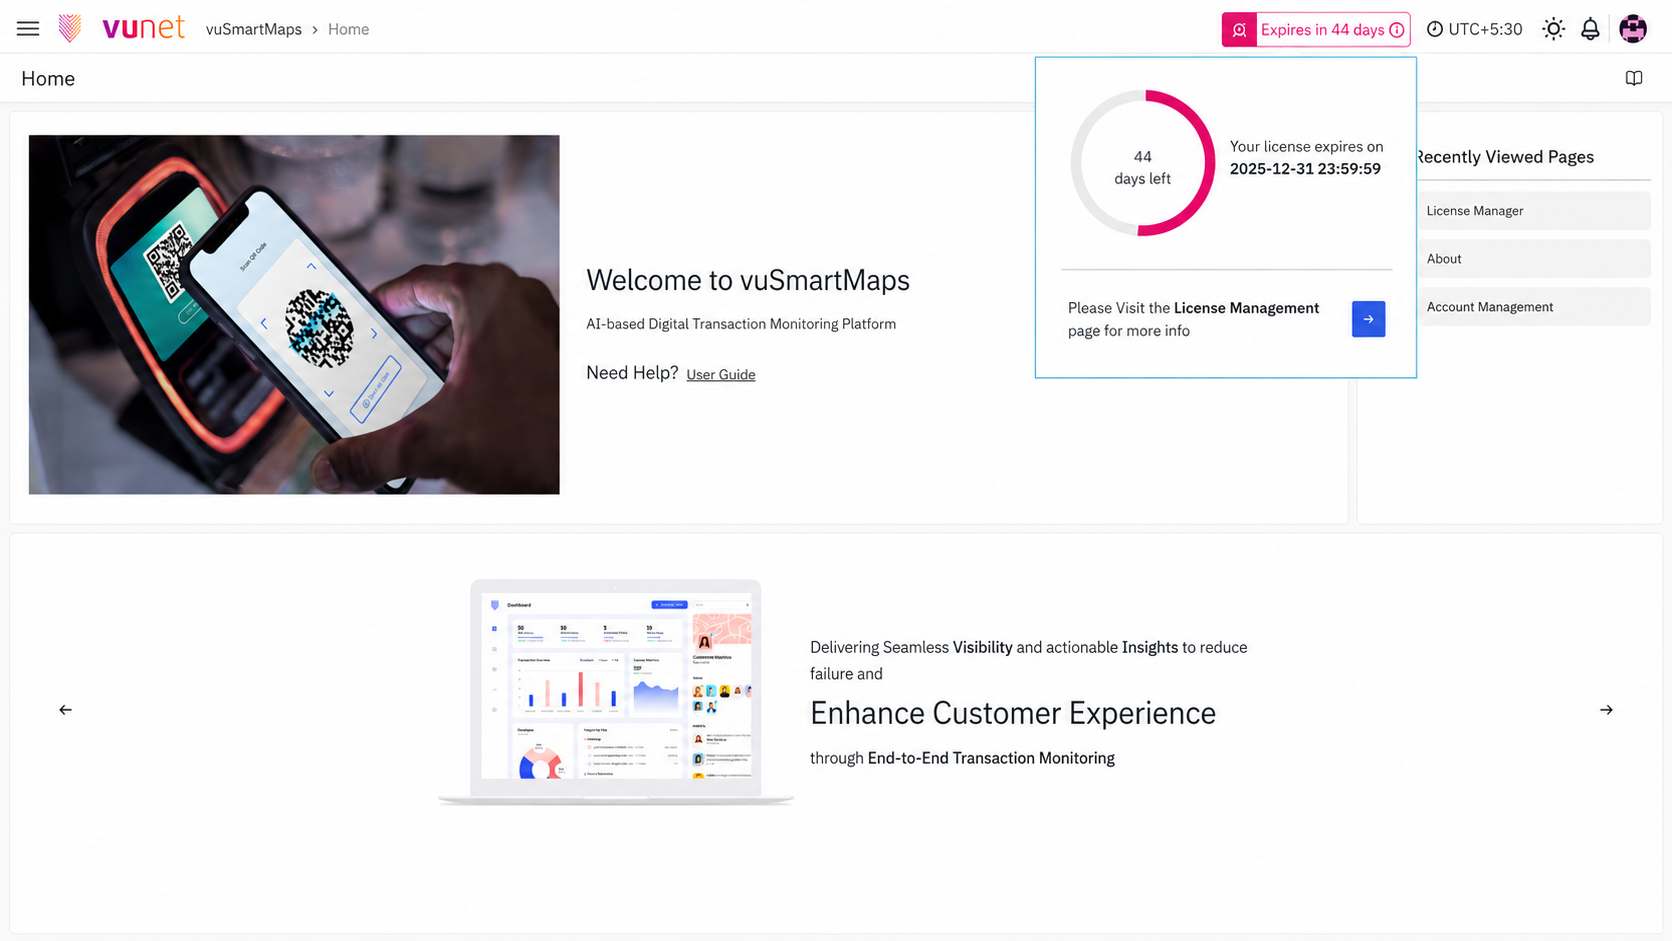
Task: Click the 44 days left progress ring
Action: click(x=1143, y=163)
